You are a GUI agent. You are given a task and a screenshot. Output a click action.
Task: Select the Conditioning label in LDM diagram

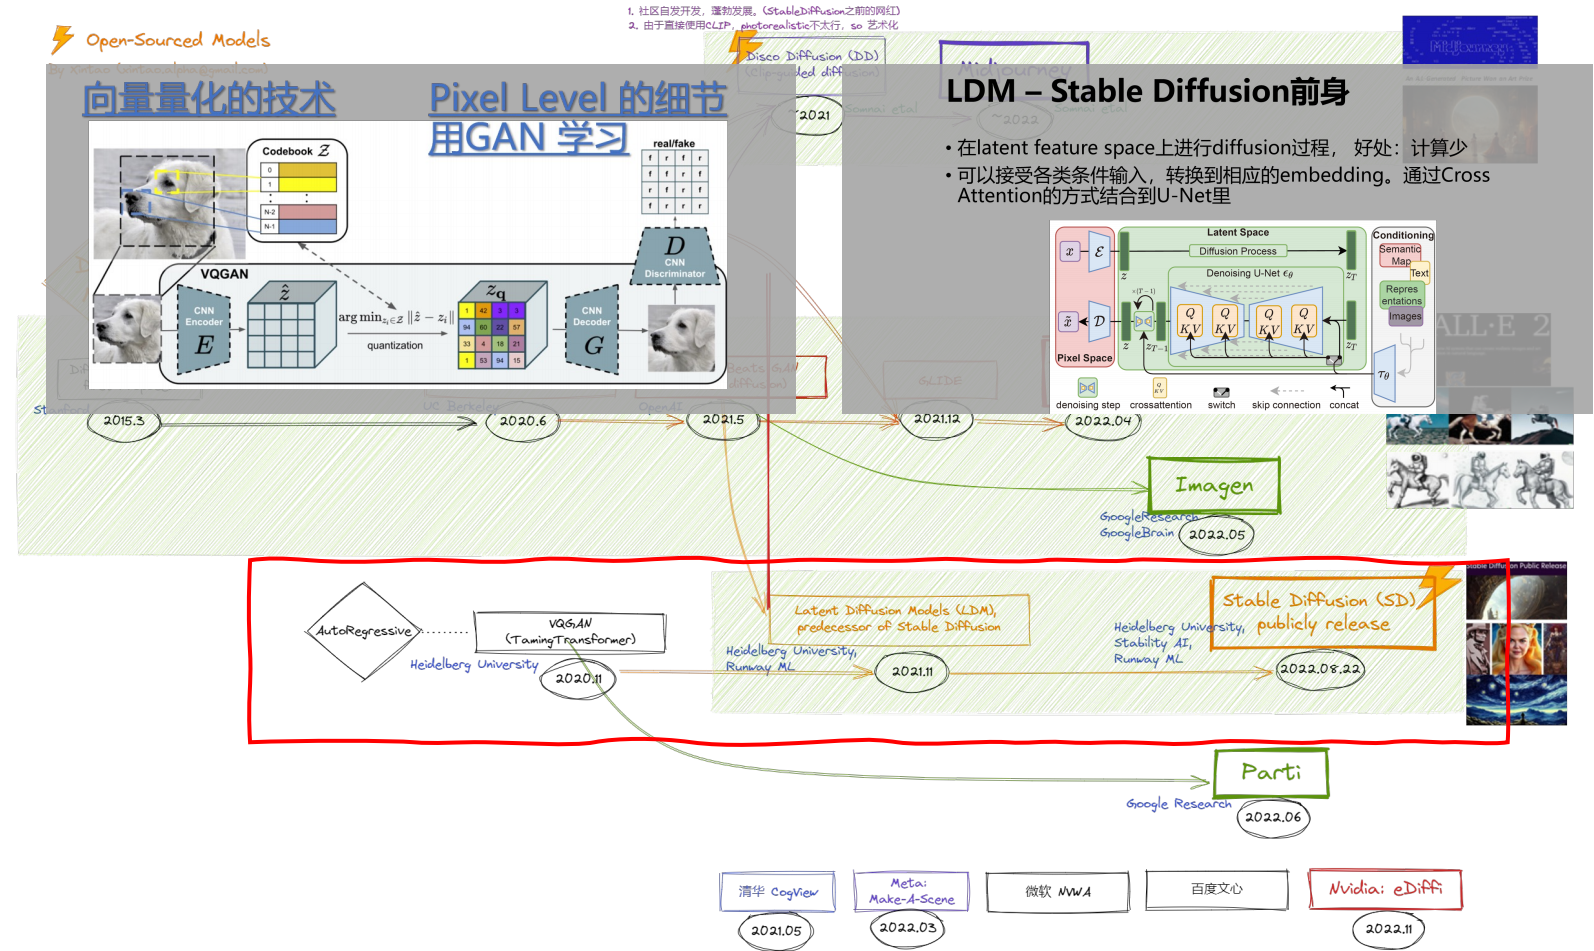click(1403, 235)
